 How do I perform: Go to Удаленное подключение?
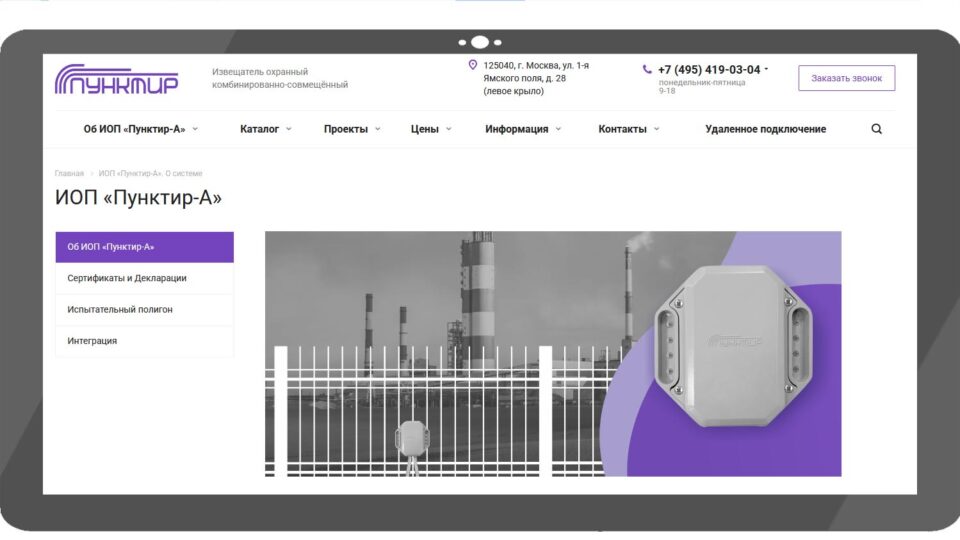(765, 129)
